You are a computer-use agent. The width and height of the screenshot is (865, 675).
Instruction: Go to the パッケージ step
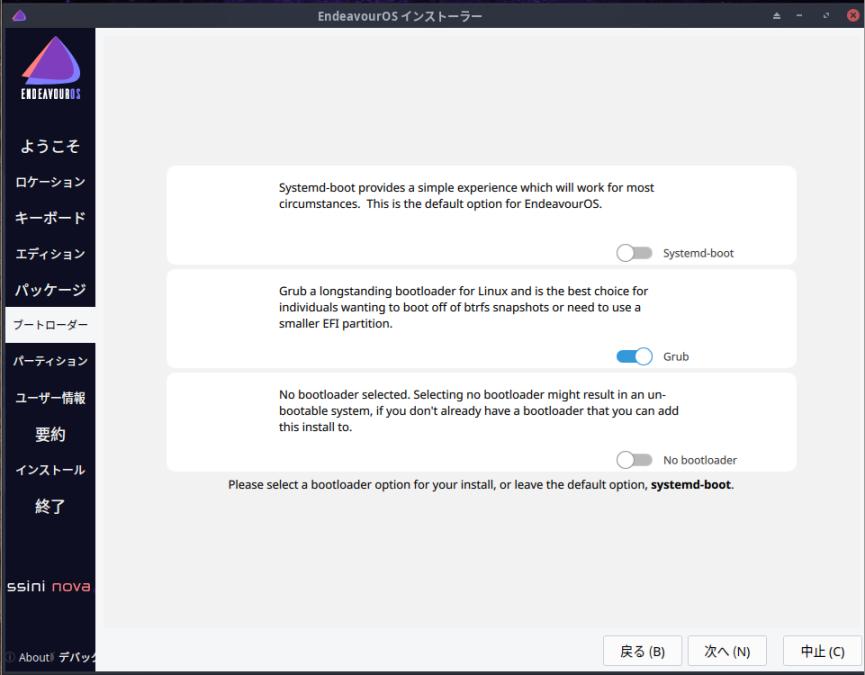(x=50, y=290)
